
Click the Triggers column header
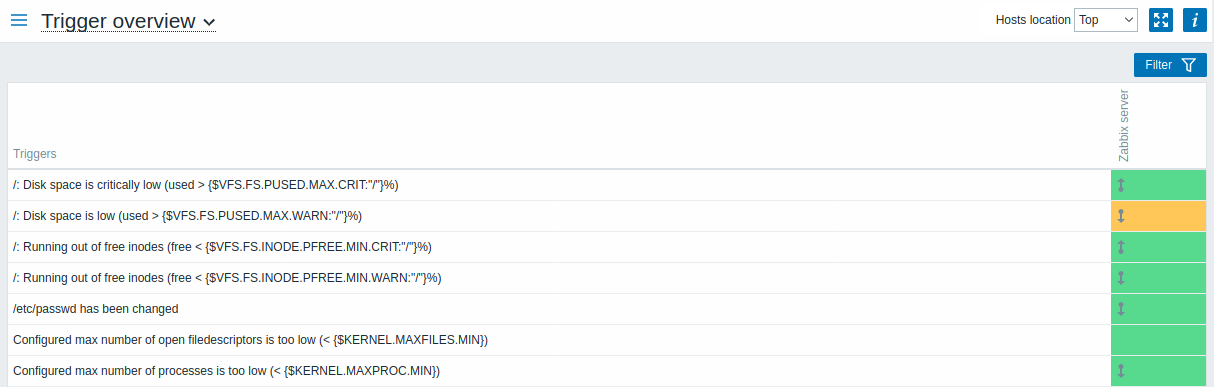click(x=35, y=154)
